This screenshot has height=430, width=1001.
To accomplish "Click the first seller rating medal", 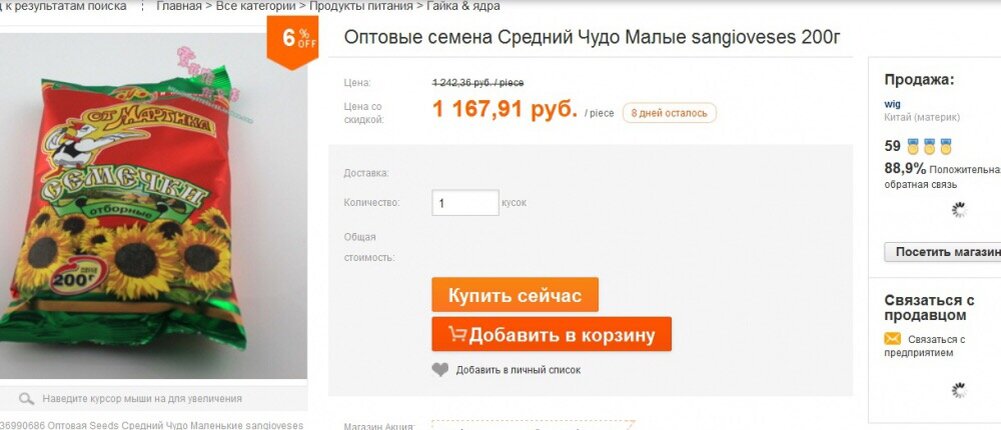I will (913, 147).
